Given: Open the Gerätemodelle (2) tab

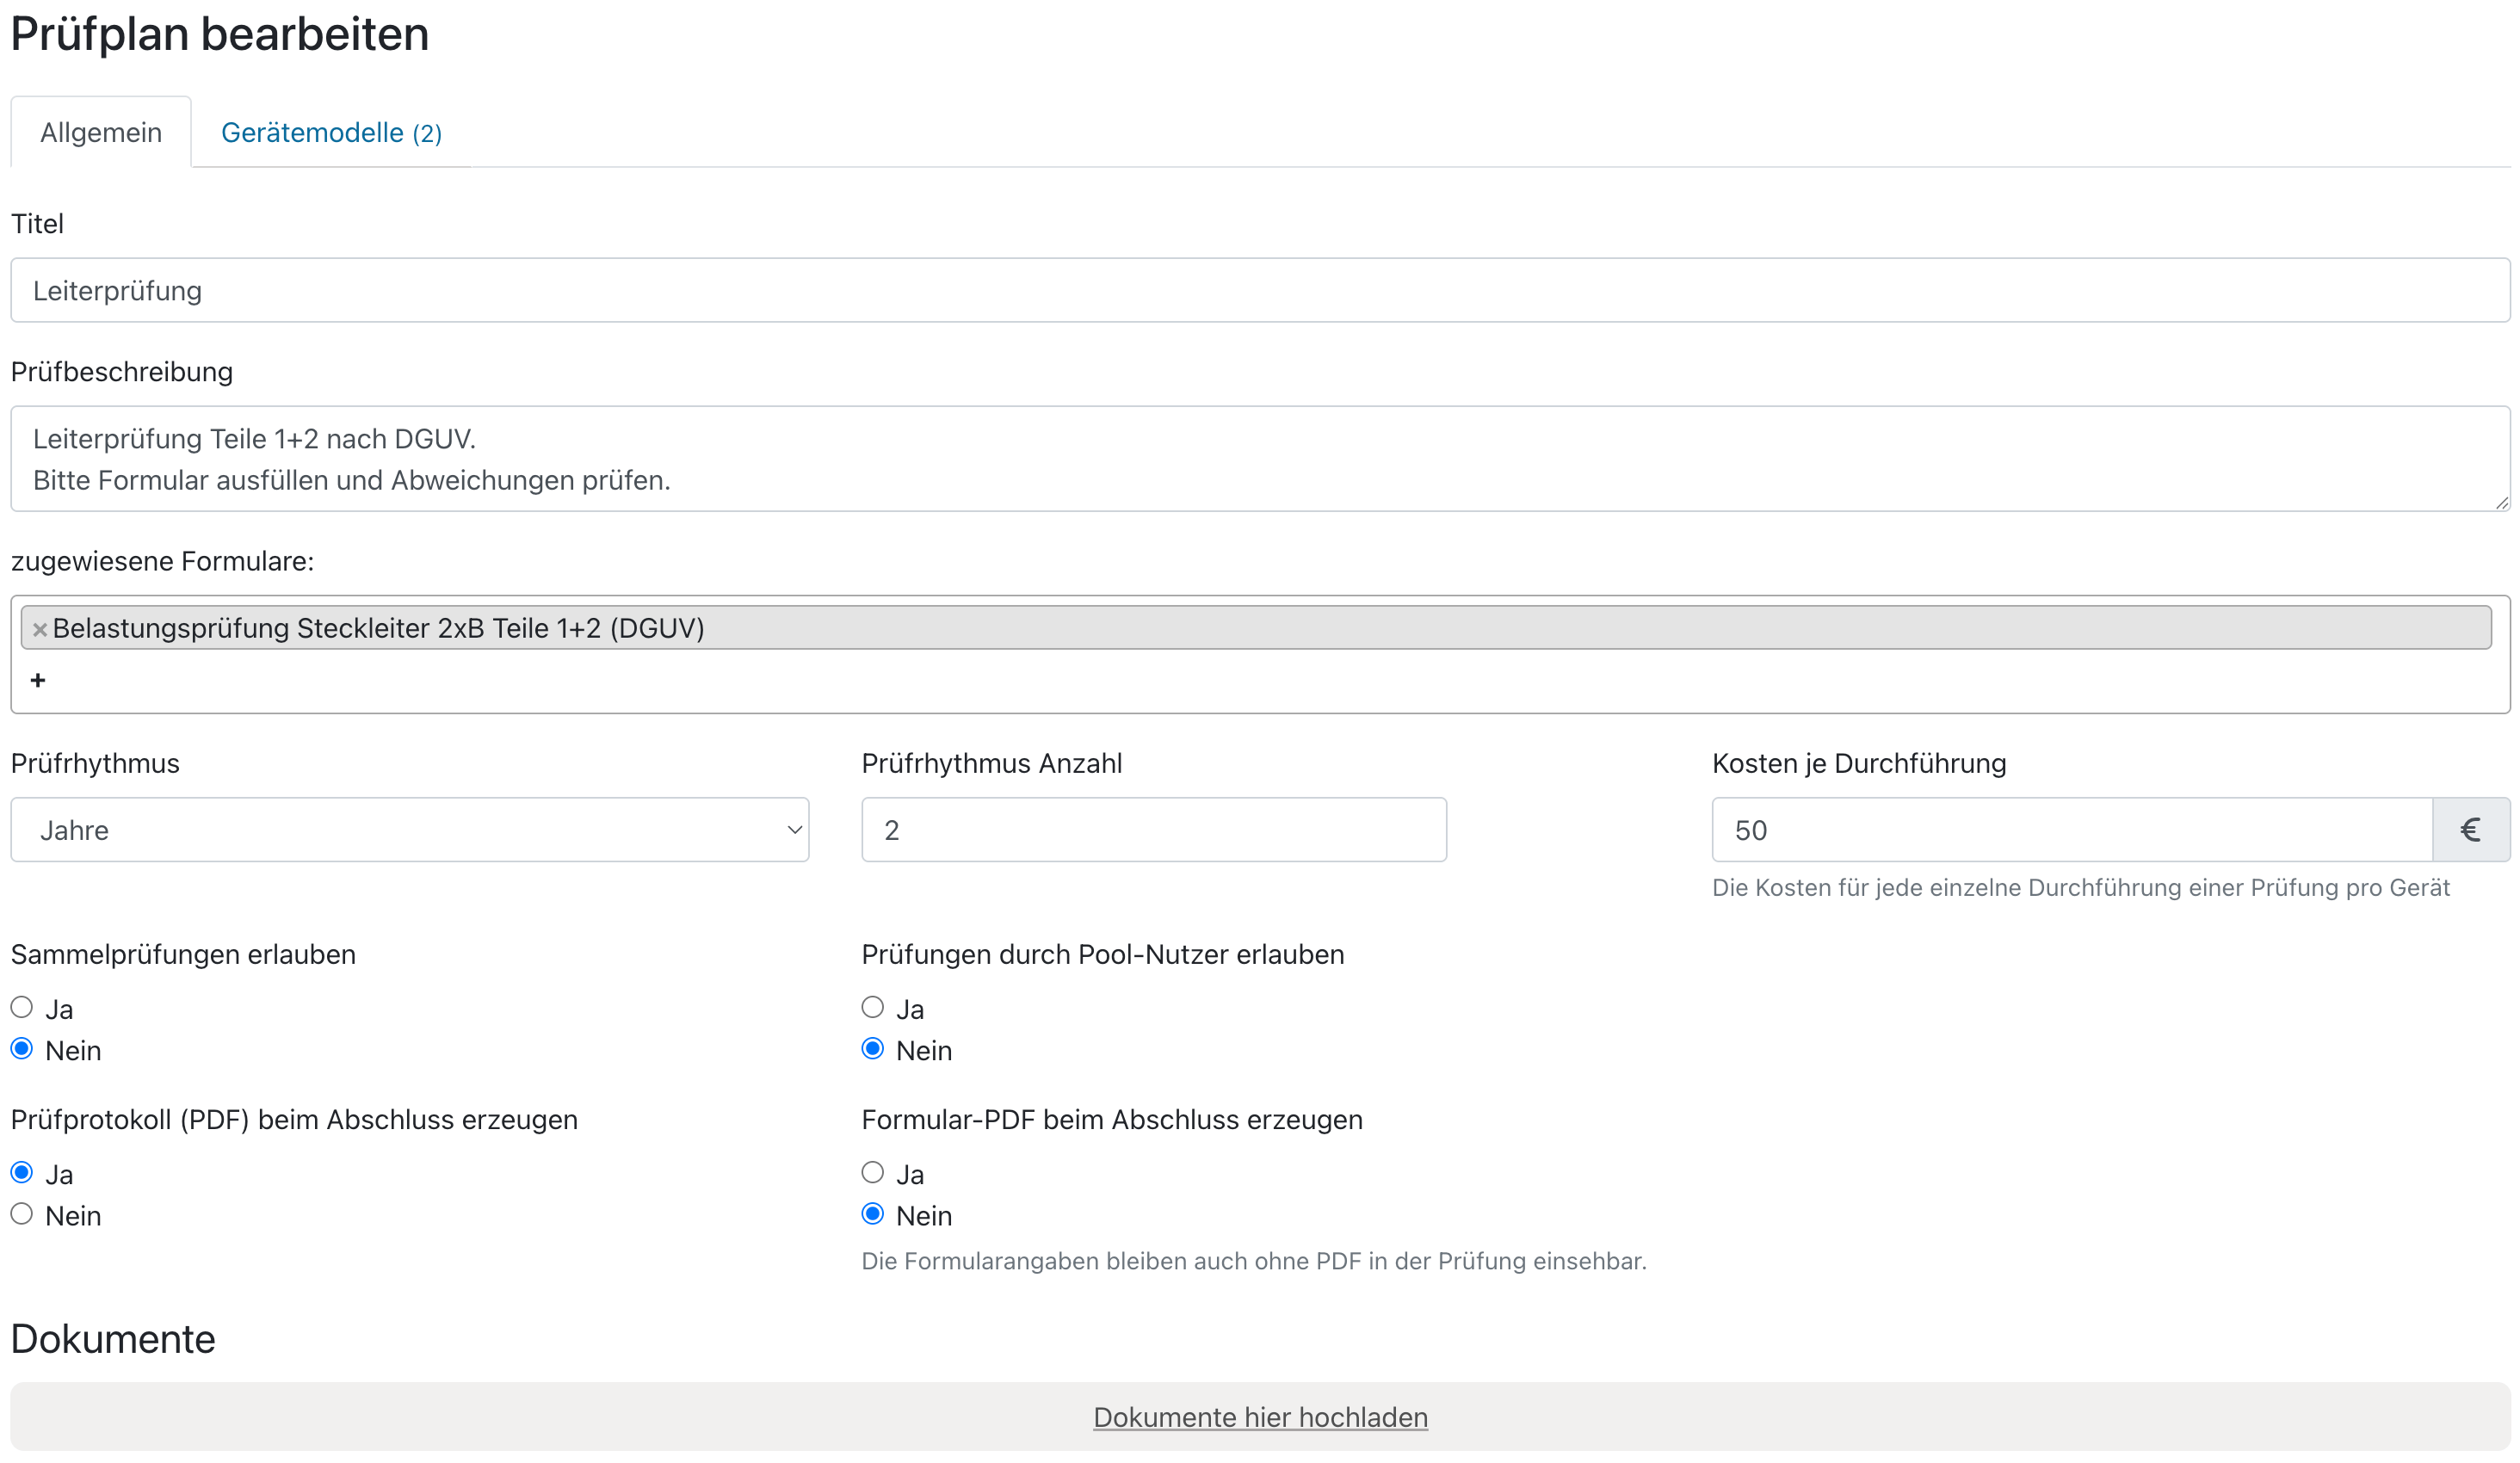Looking at the screenshot, I should tap(331, 132).
